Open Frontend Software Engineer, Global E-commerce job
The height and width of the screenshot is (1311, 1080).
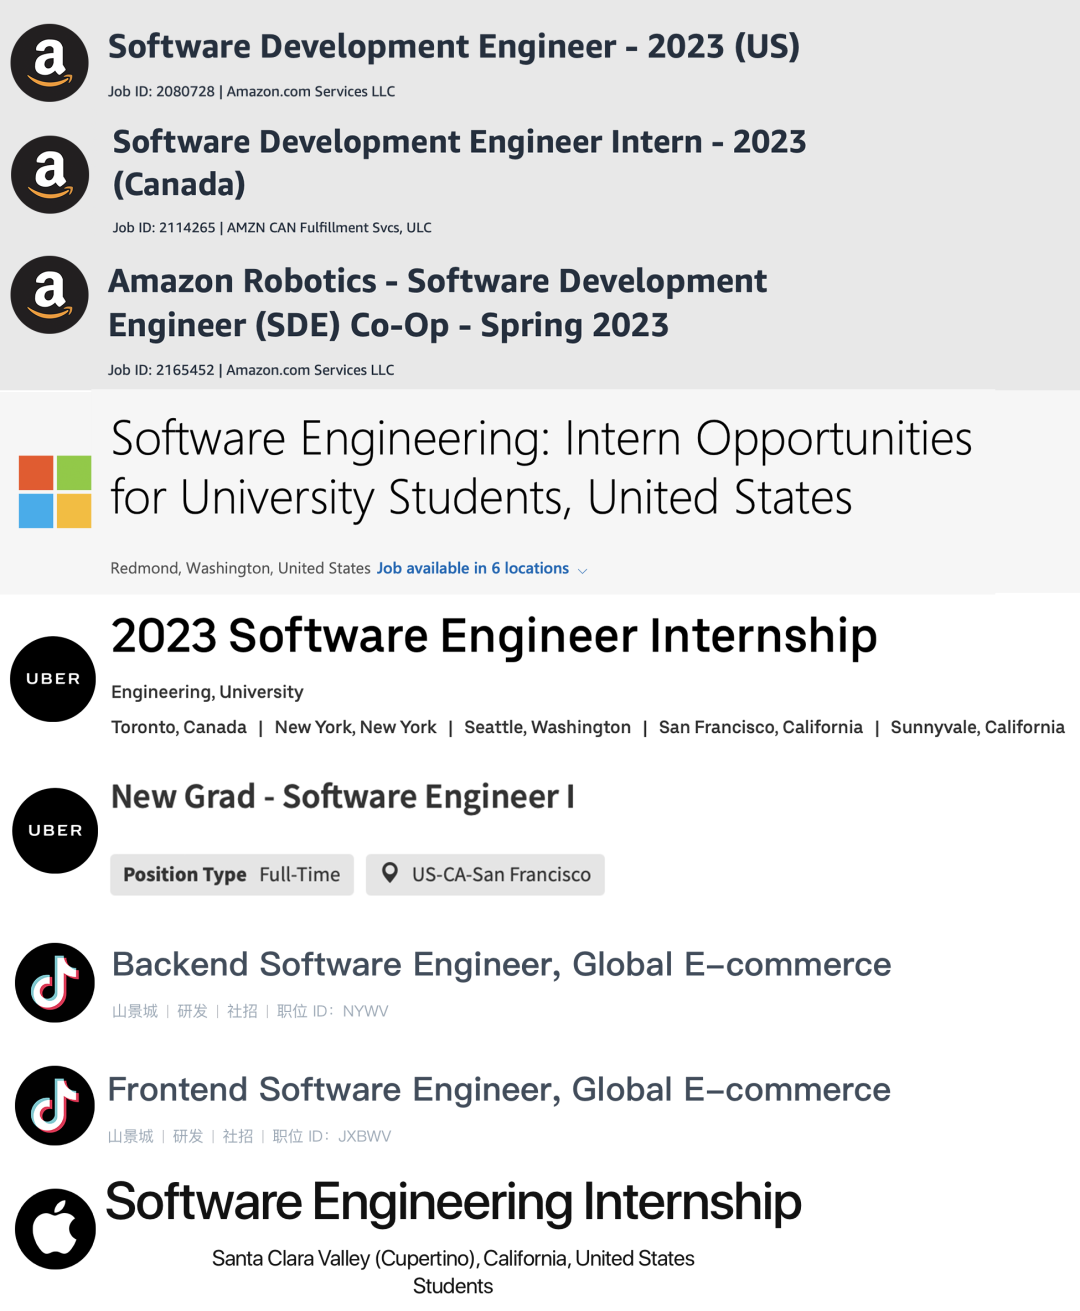[x=499, y=1089]
